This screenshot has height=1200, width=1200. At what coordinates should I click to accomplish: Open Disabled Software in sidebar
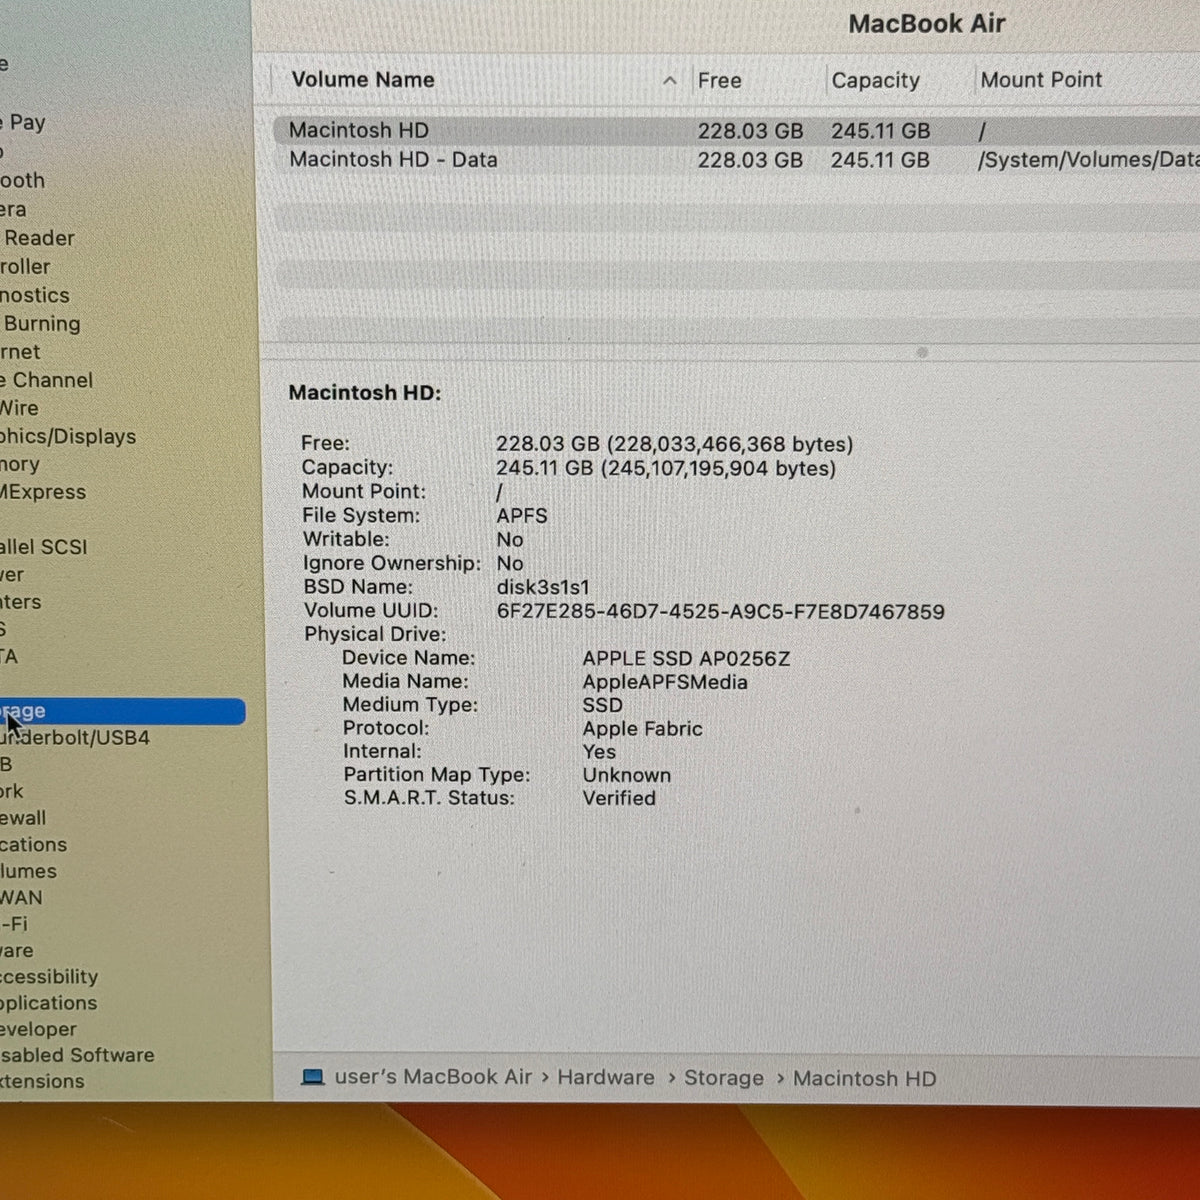[77, 1055]
